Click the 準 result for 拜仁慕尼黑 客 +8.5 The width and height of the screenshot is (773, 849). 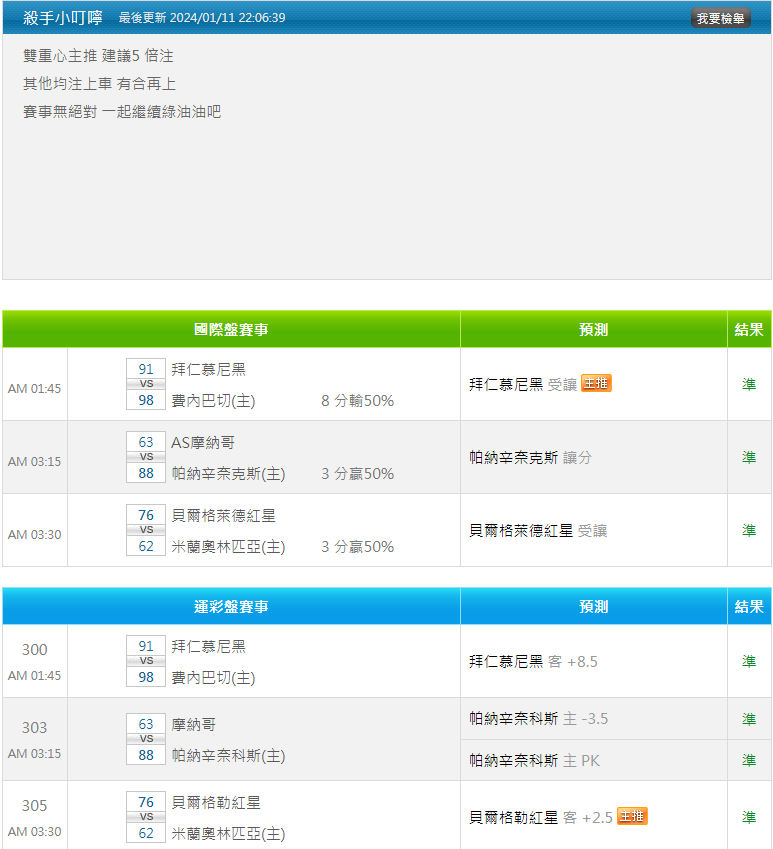(749, 662)
